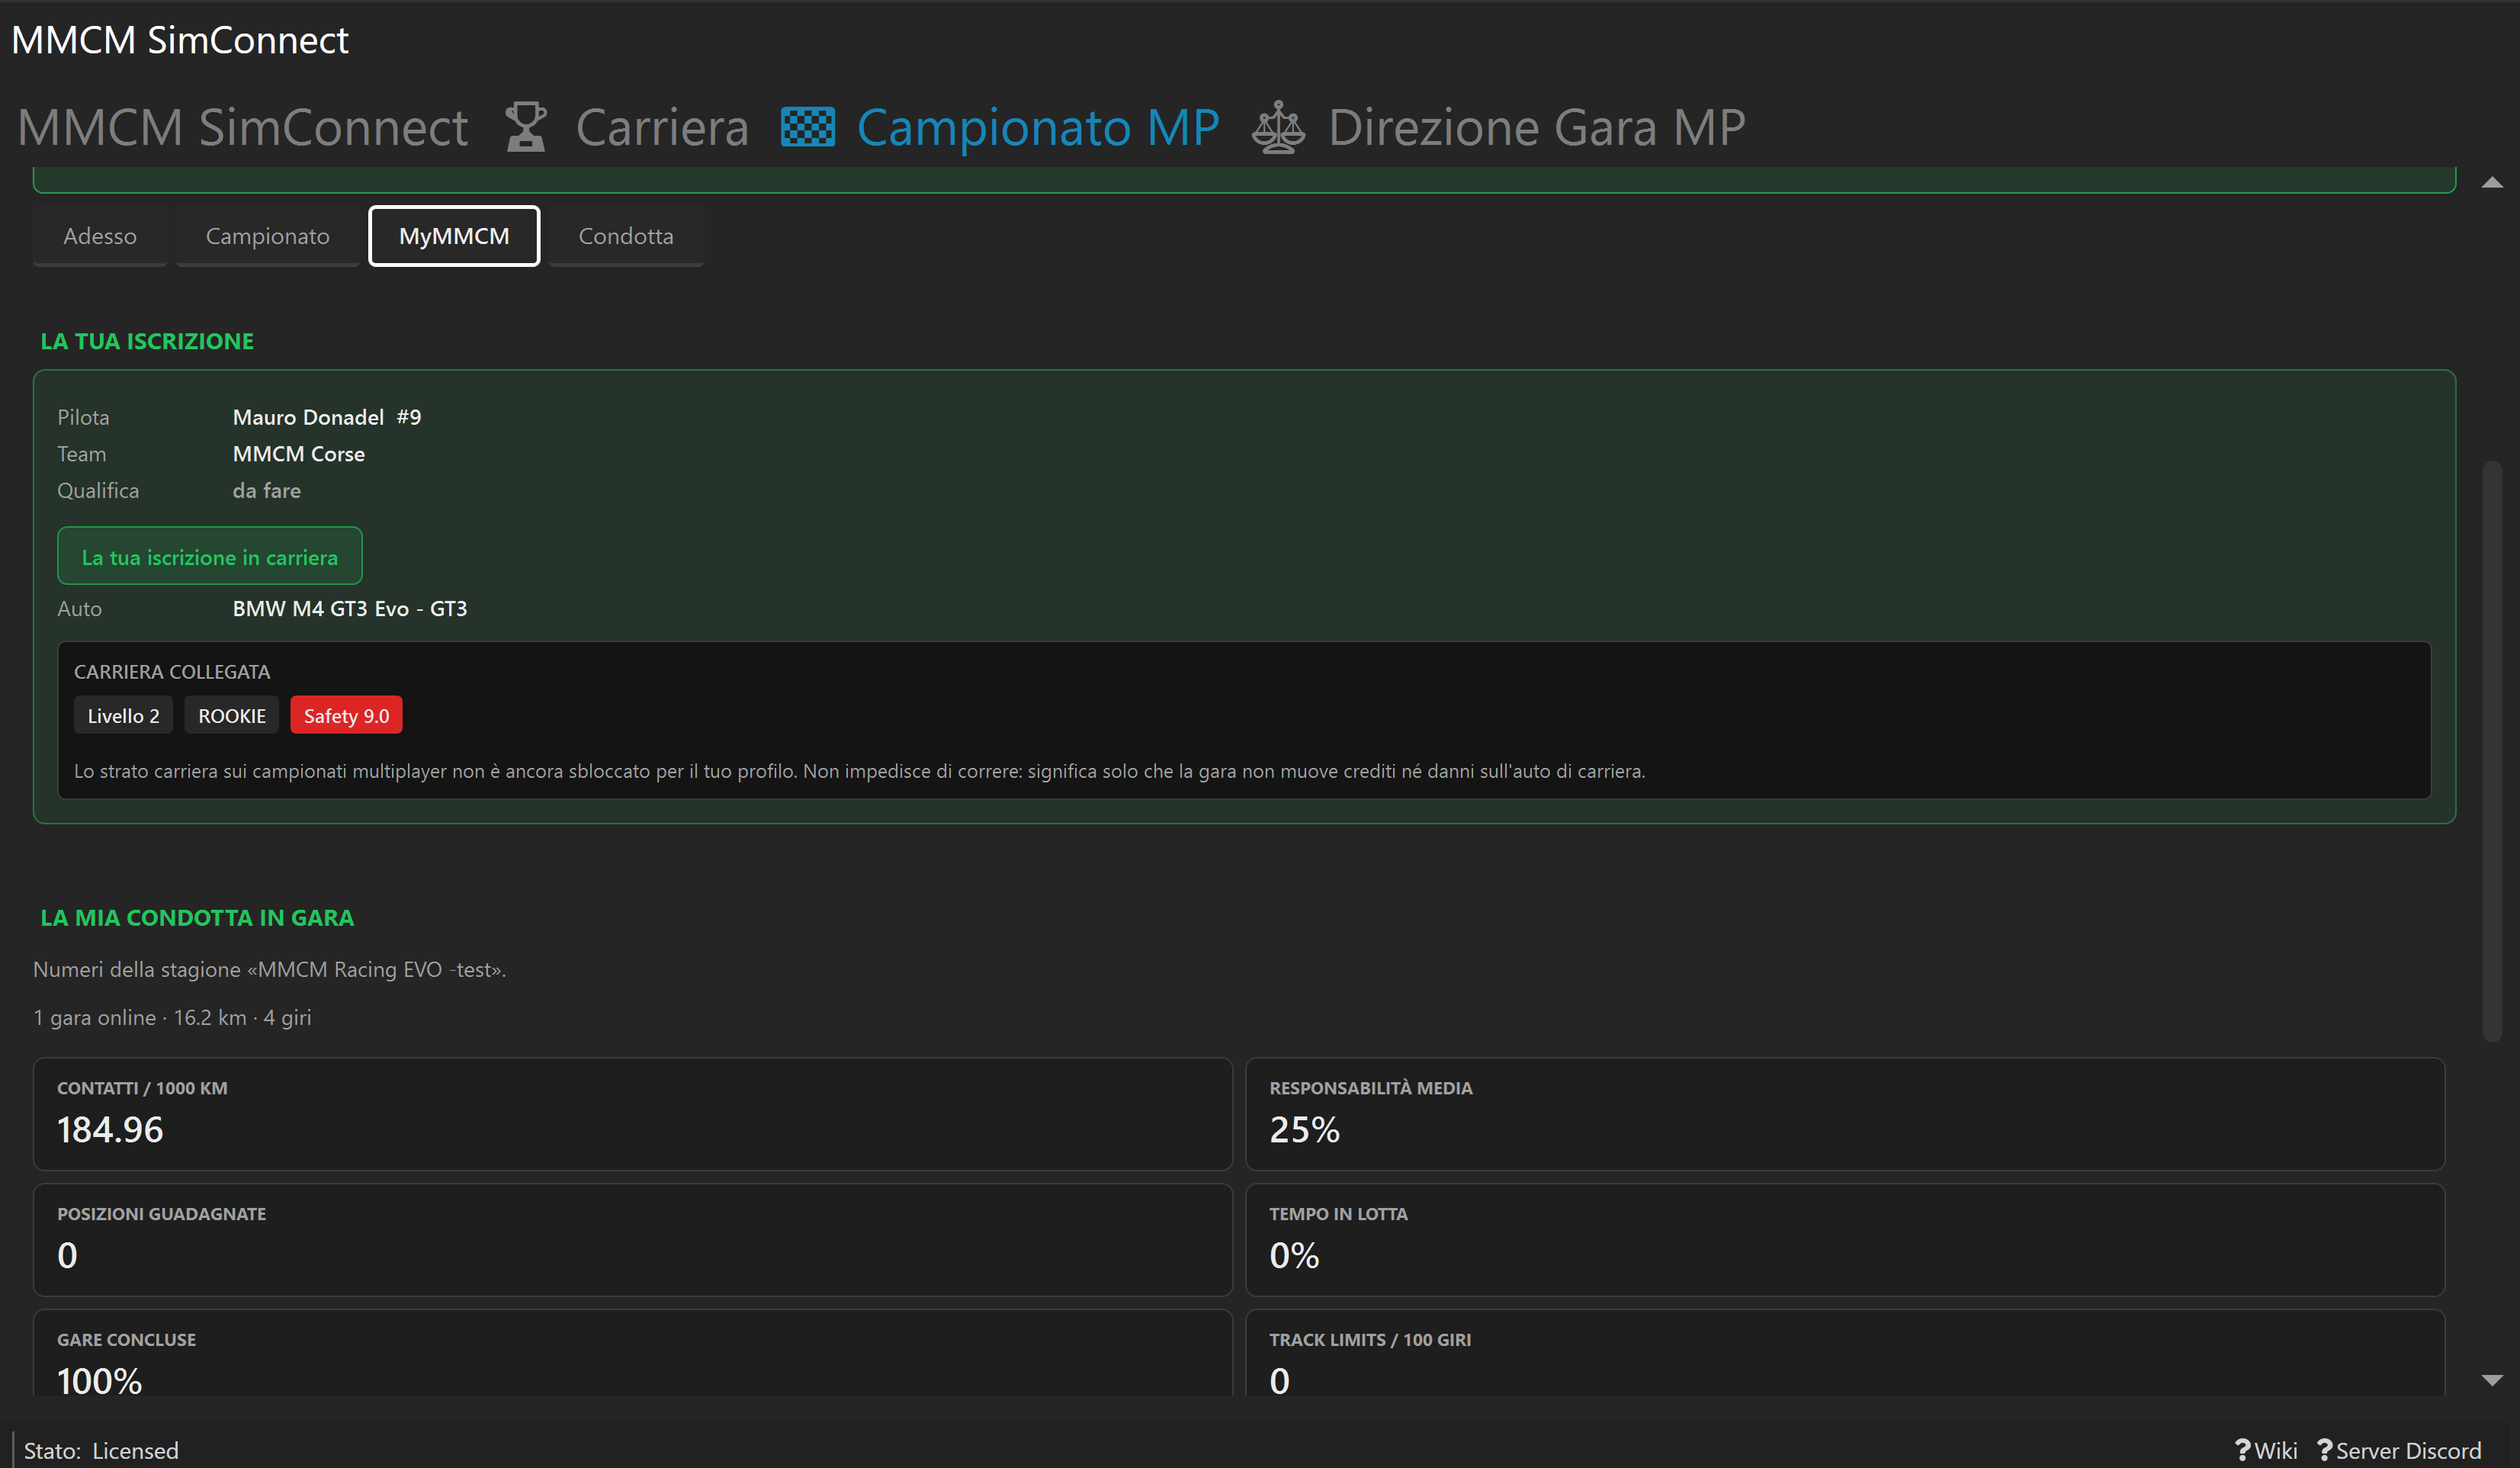Viewport: 2520px width, 1468px height.
Task: Click the Contatti / 1000 km stat card
Action: (x=633, y=1114)
